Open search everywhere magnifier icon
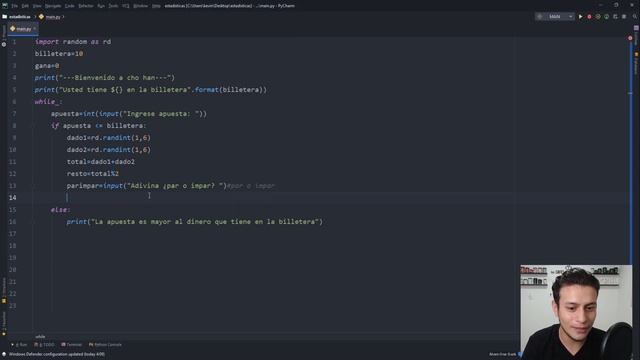Image resolution: width=640 pixels, height=360 pixels. point(635,17)
